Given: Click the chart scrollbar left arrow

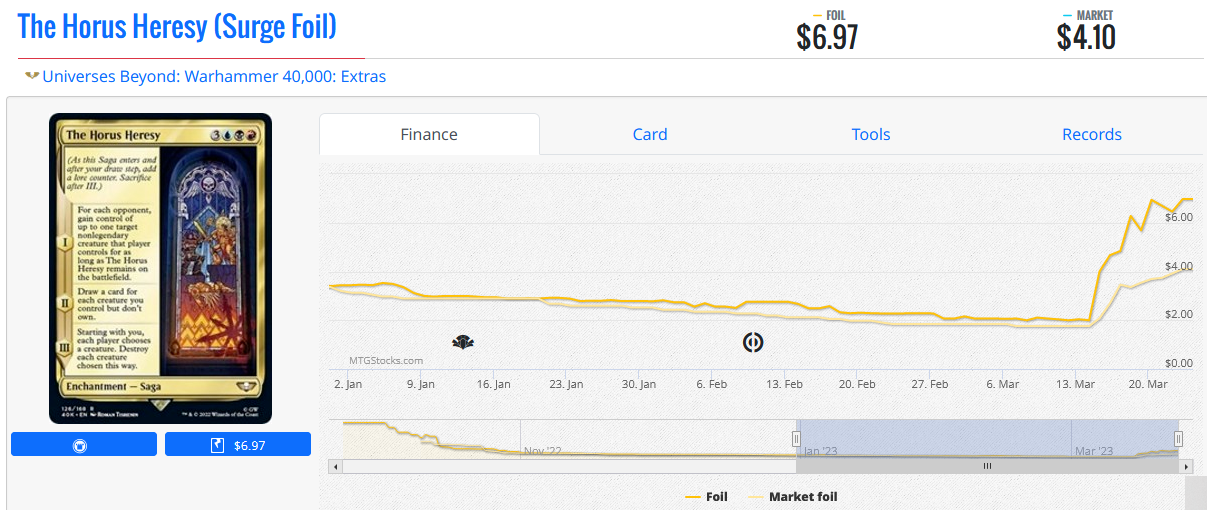Looking at the screenshot, I should click(336, 466).
